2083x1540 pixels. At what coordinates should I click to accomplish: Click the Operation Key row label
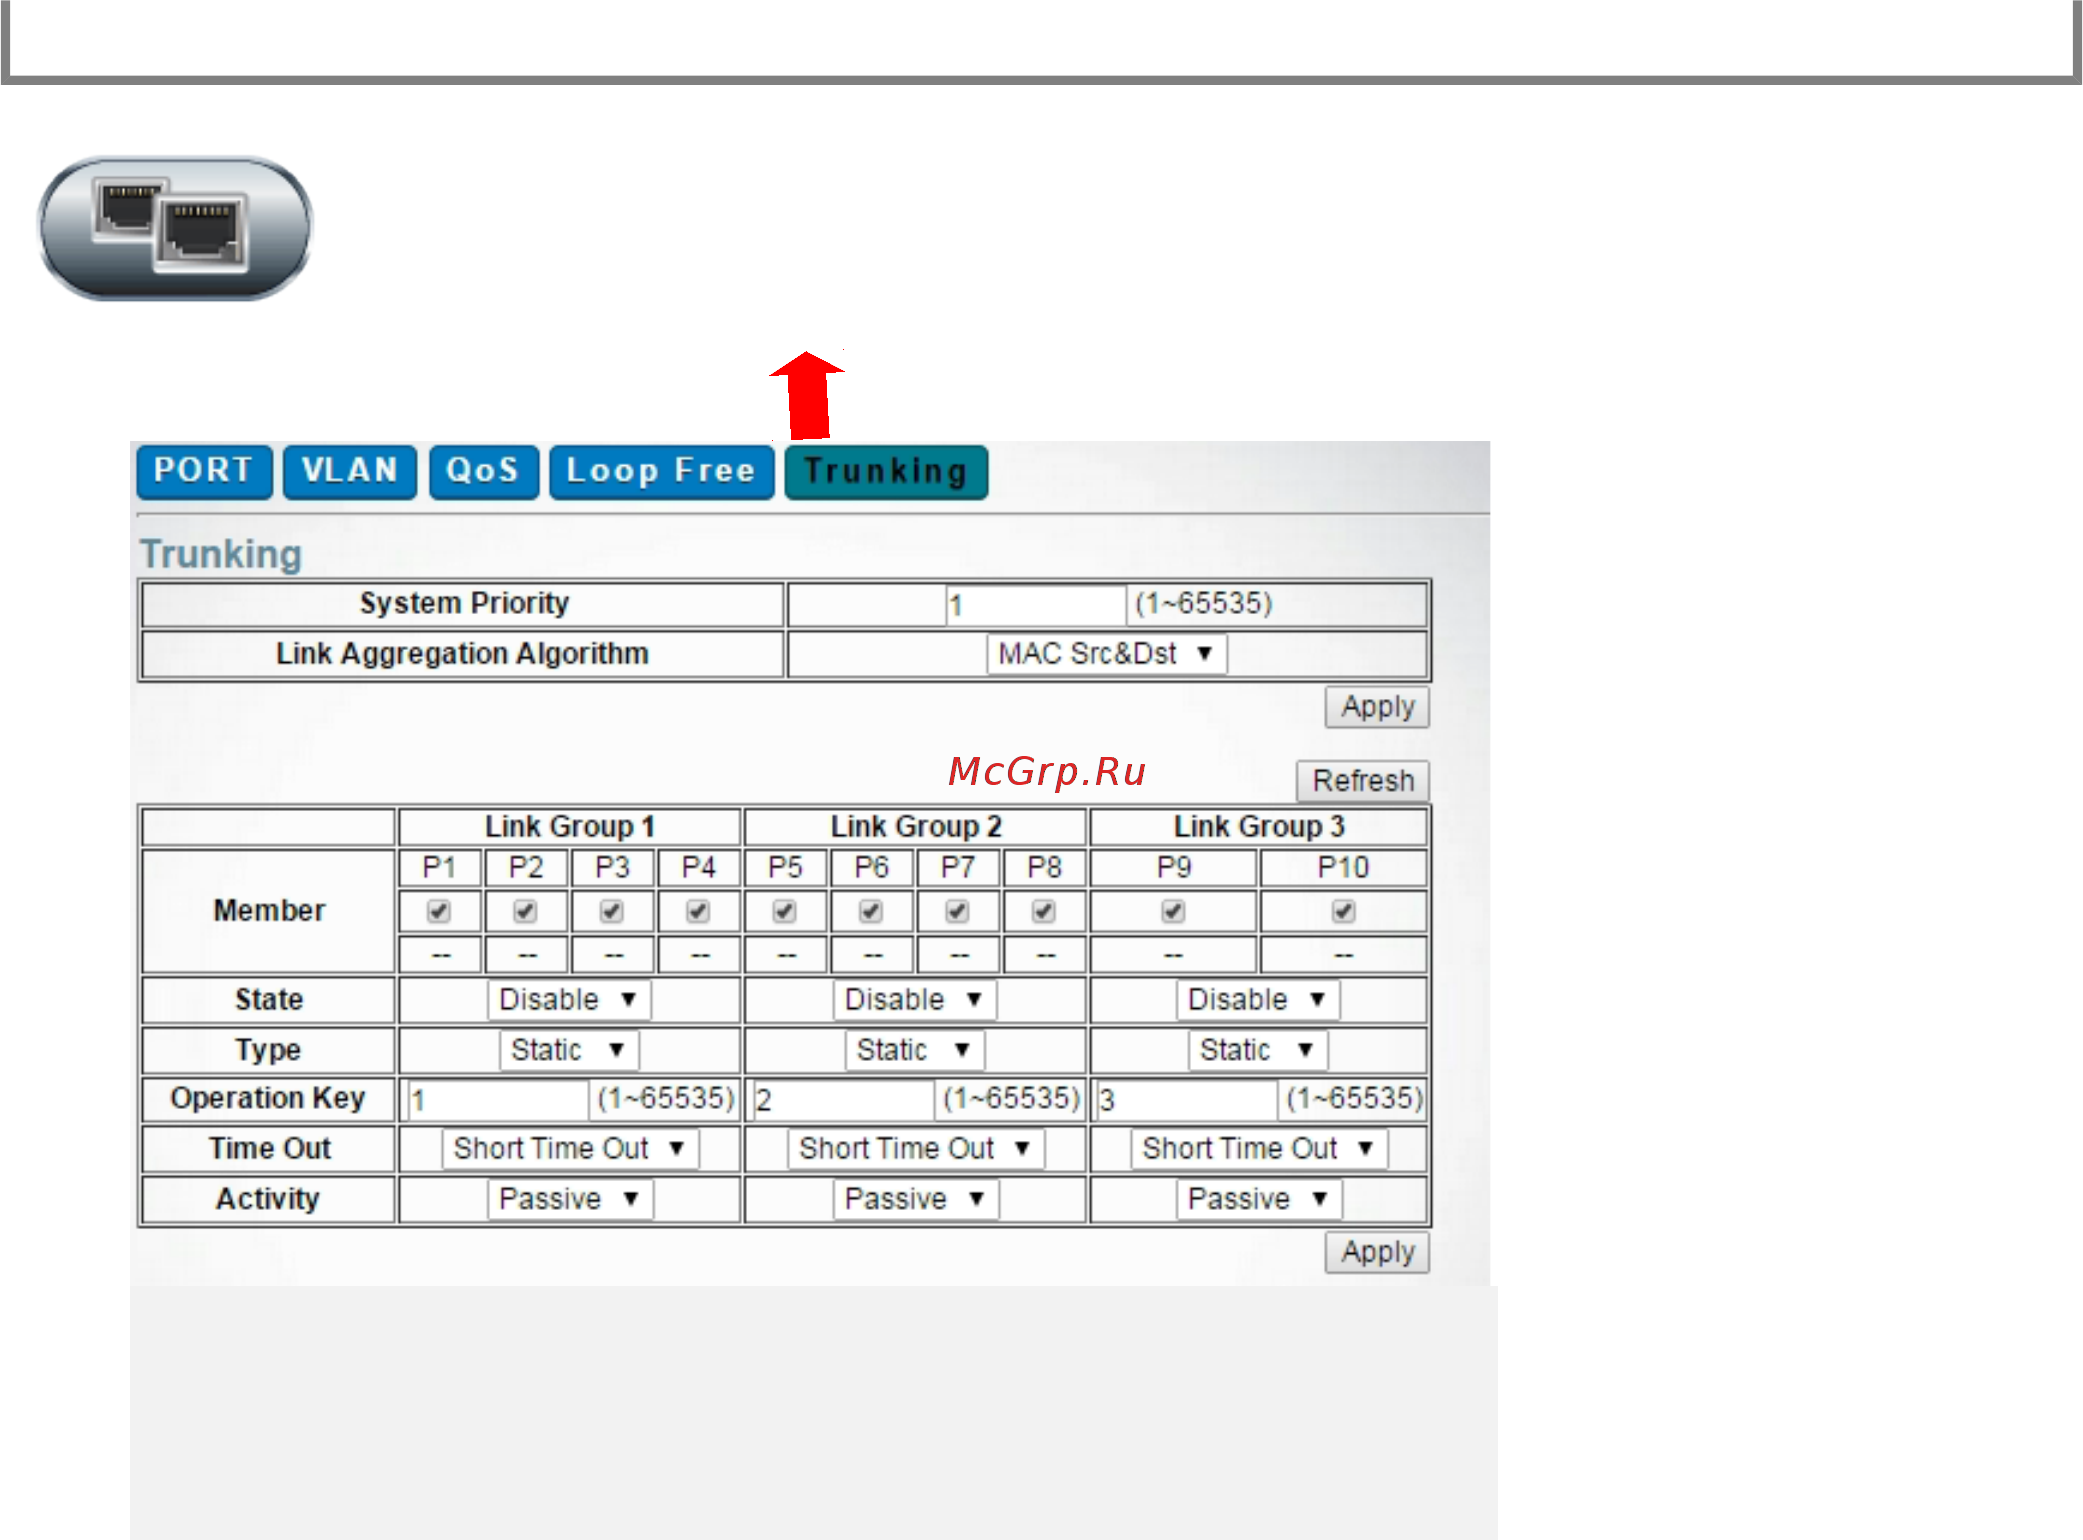(x=268, y=1098)
